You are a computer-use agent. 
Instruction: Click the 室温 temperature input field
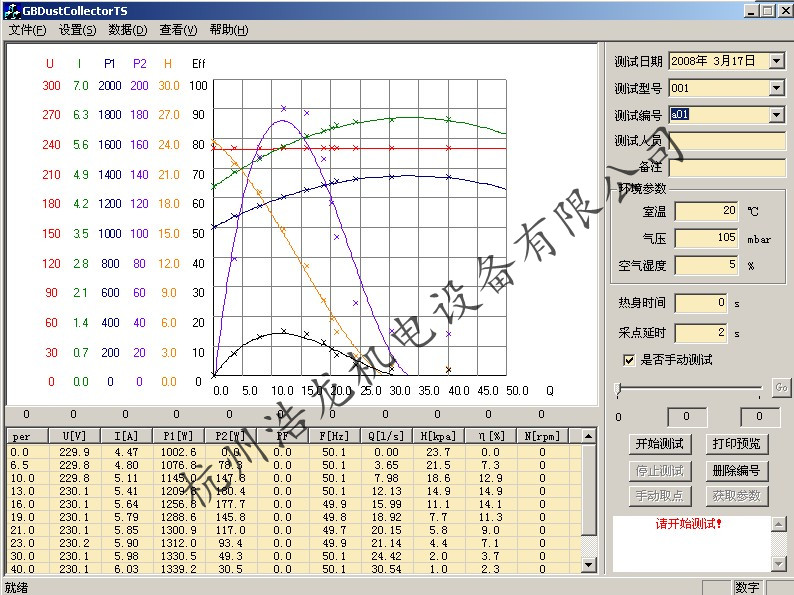707,211
